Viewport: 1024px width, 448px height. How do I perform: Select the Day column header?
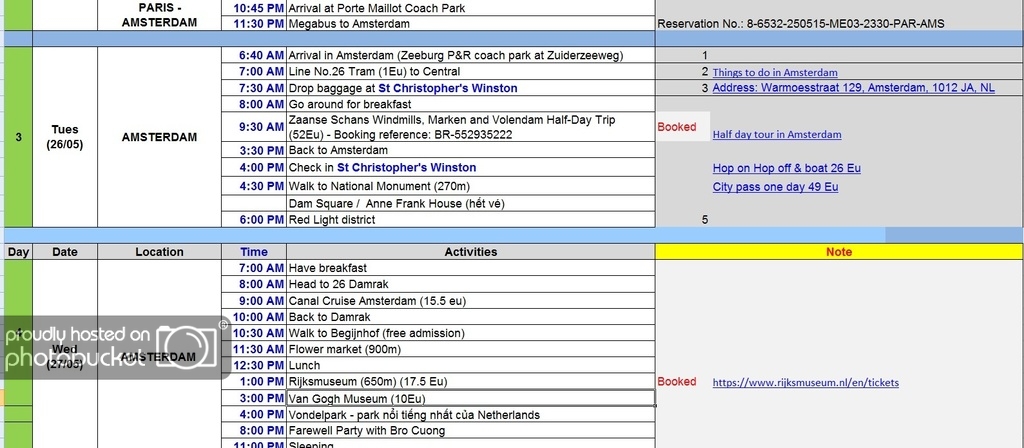(18, 252)
